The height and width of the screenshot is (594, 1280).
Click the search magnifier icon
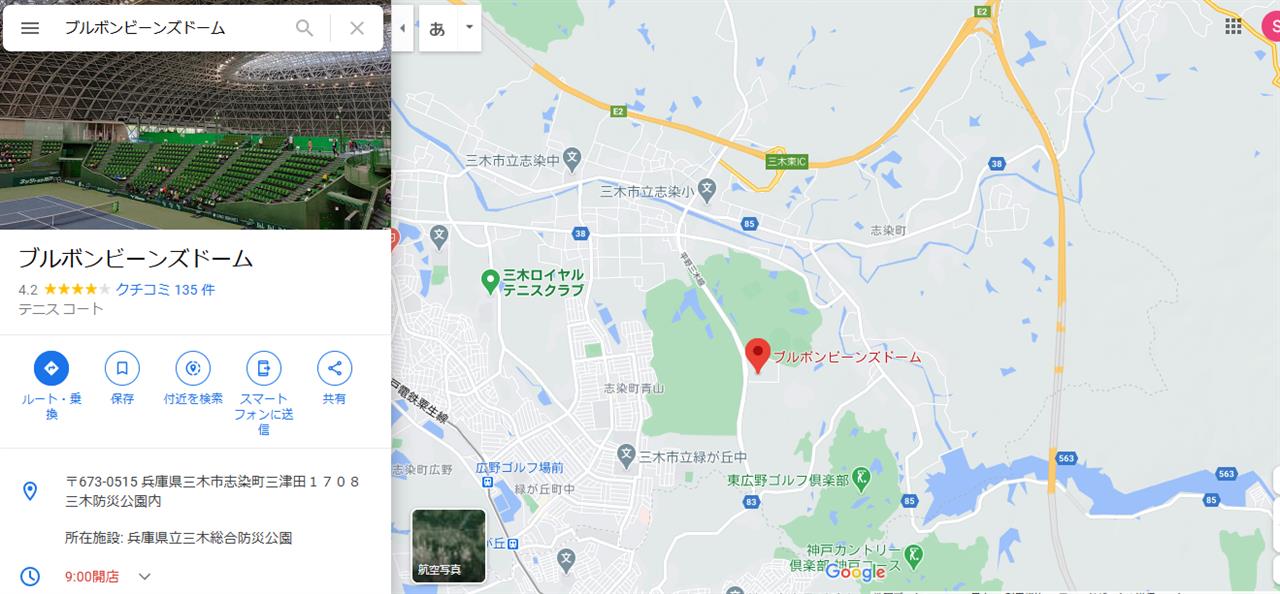click(305, 28)
